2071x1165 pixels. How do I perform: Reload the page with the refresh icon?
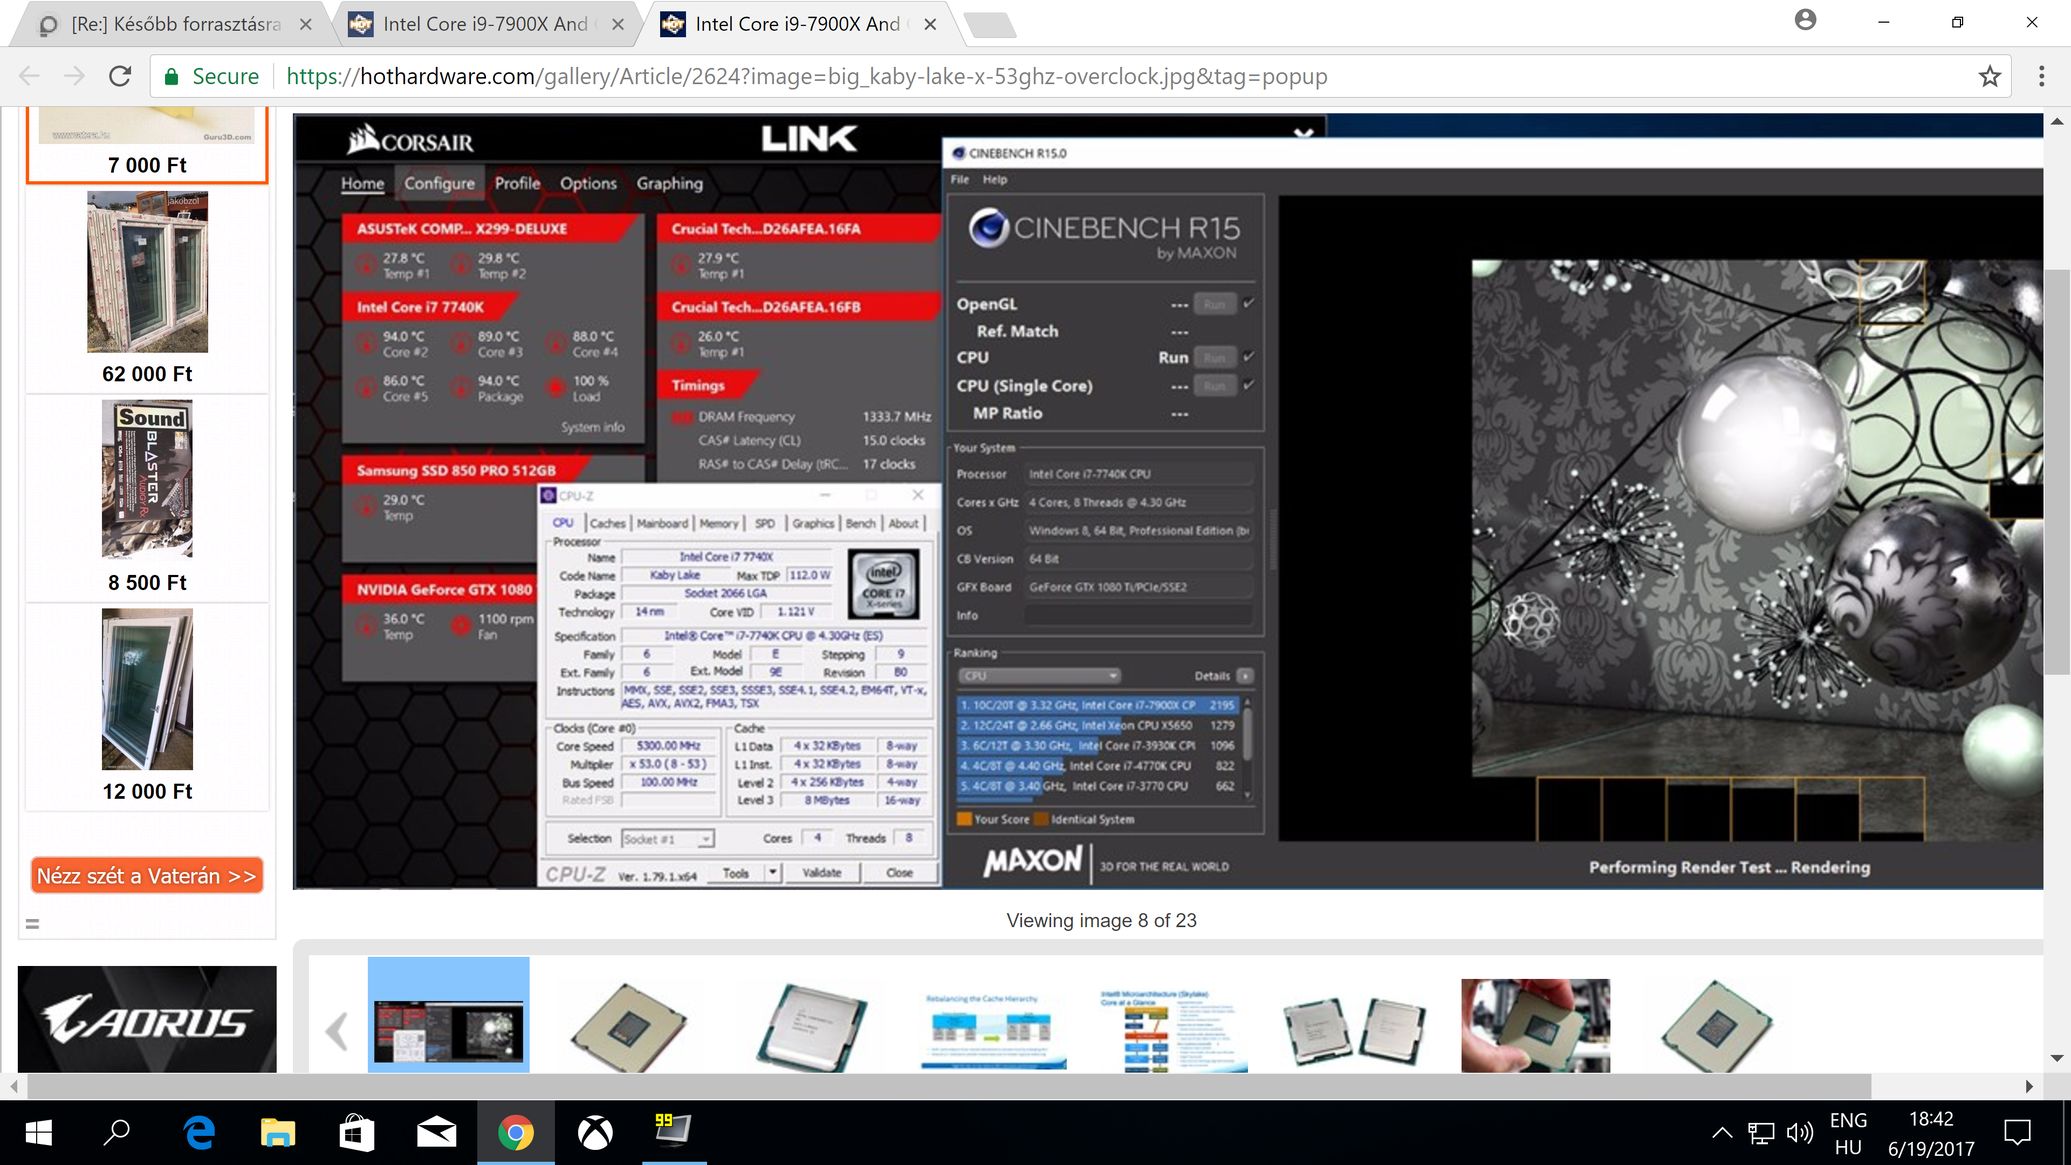tap(120, 76)
